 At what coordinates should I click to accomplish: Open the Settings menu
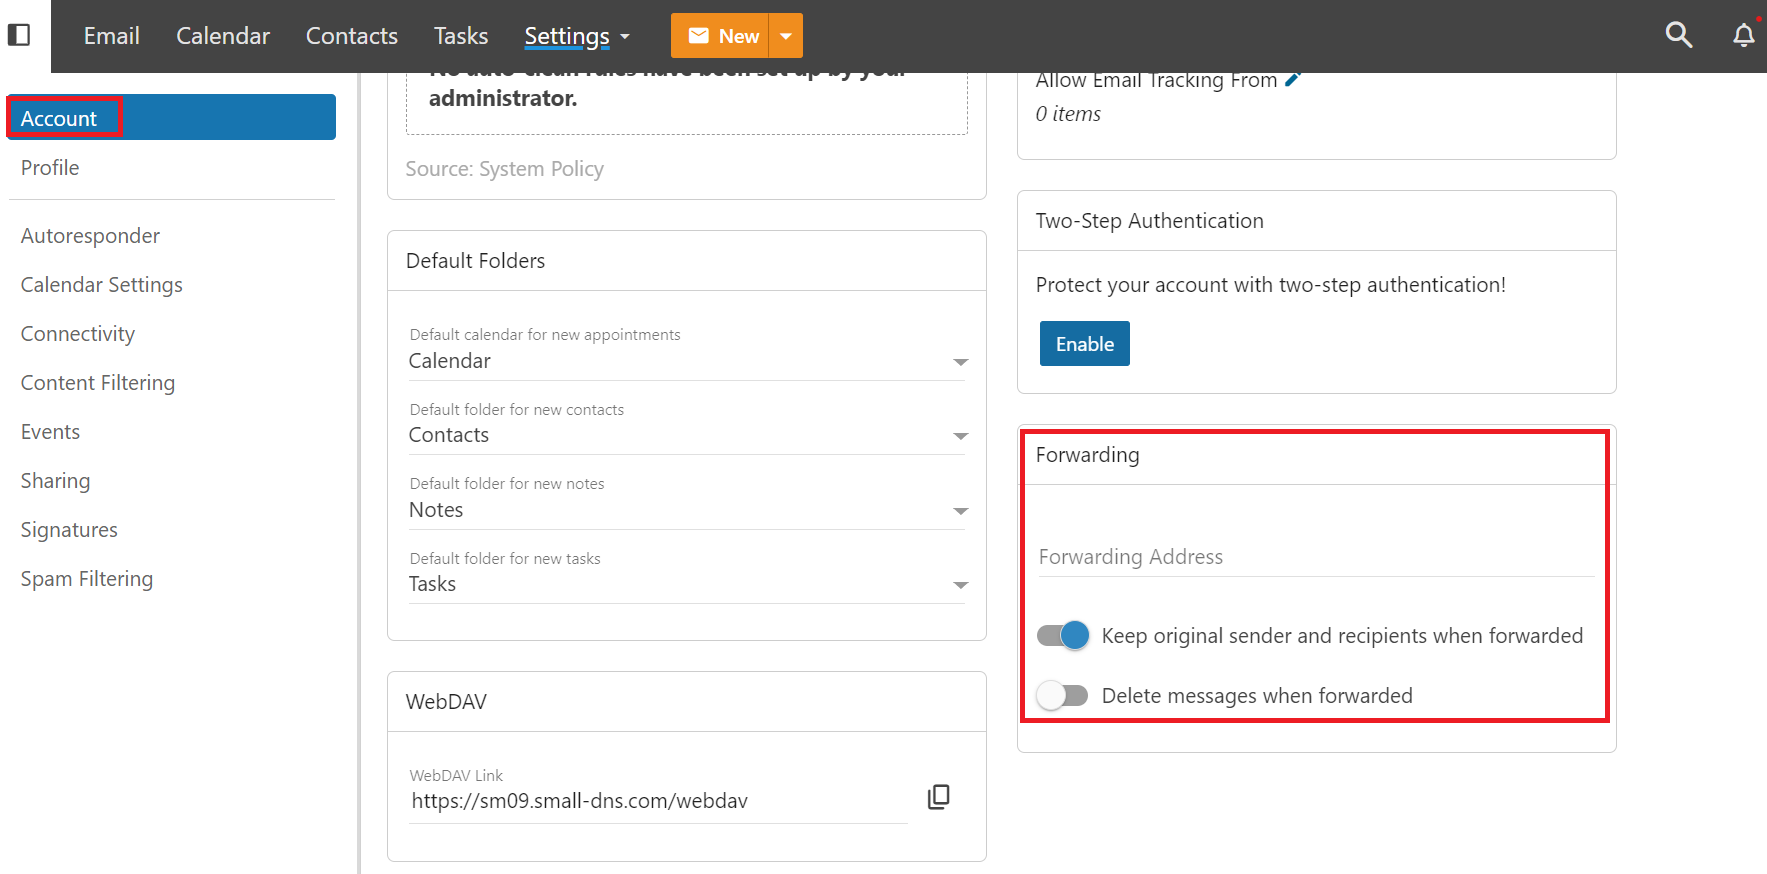pos(576,36)
